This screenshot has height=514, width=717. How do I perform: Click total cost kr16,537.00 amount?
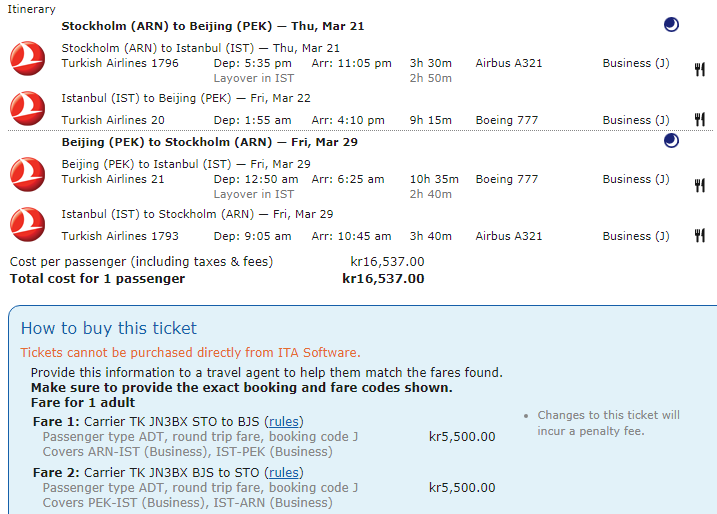[x=383, y=278]
